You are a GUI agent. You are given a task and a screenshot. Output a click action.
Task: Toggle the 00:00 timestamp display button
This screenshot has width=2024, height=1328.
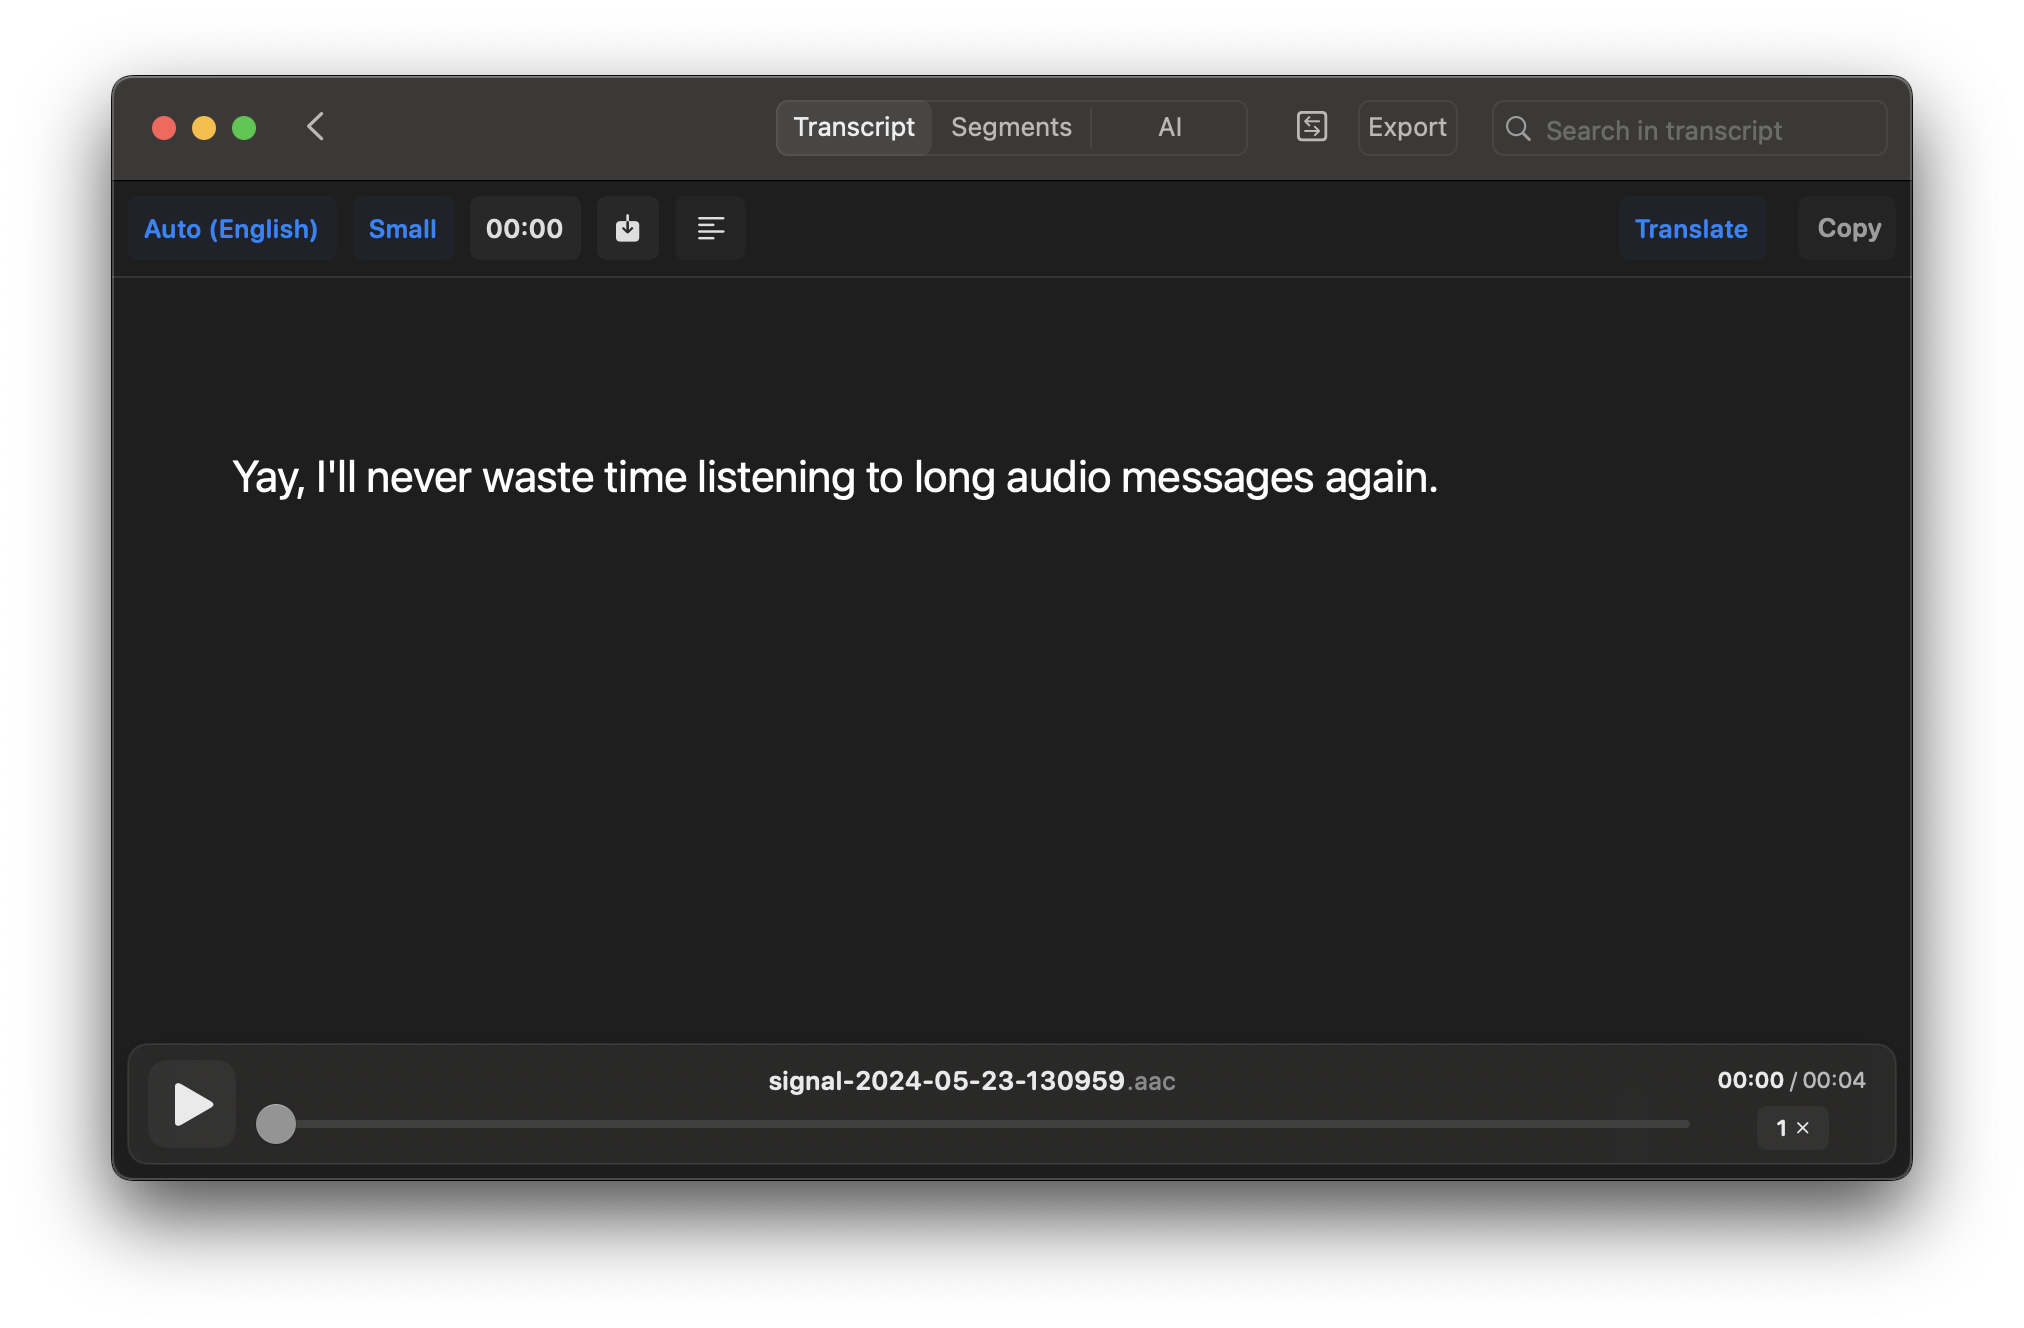pyautogui.click(x=524, y=229)
